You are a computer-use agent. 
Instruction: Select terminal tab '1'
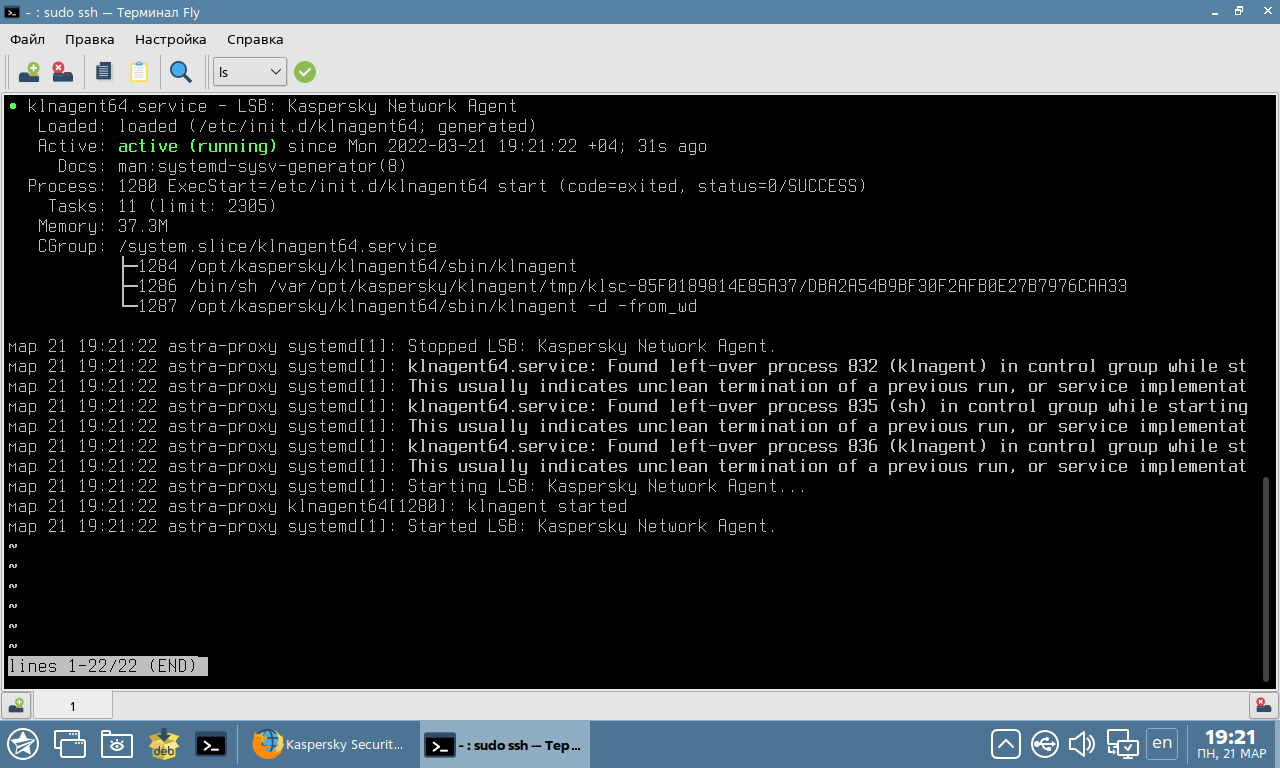73,706
